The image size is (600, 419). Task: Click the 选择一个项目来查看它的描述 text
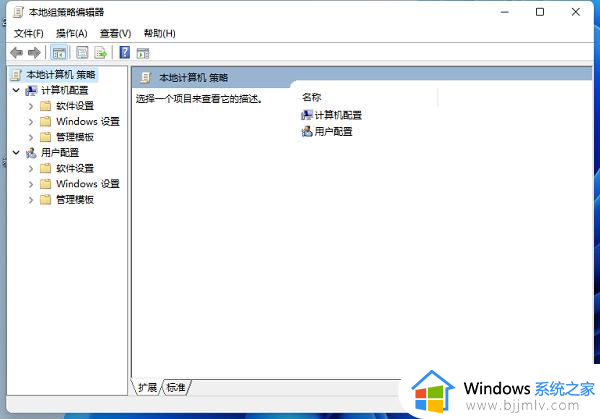199,99
